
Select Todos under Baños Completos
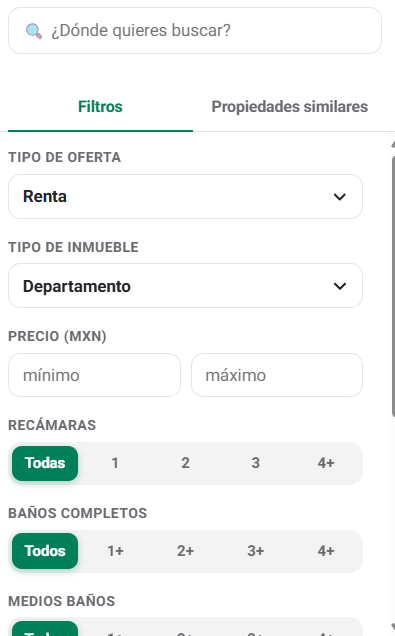(45, 551)
